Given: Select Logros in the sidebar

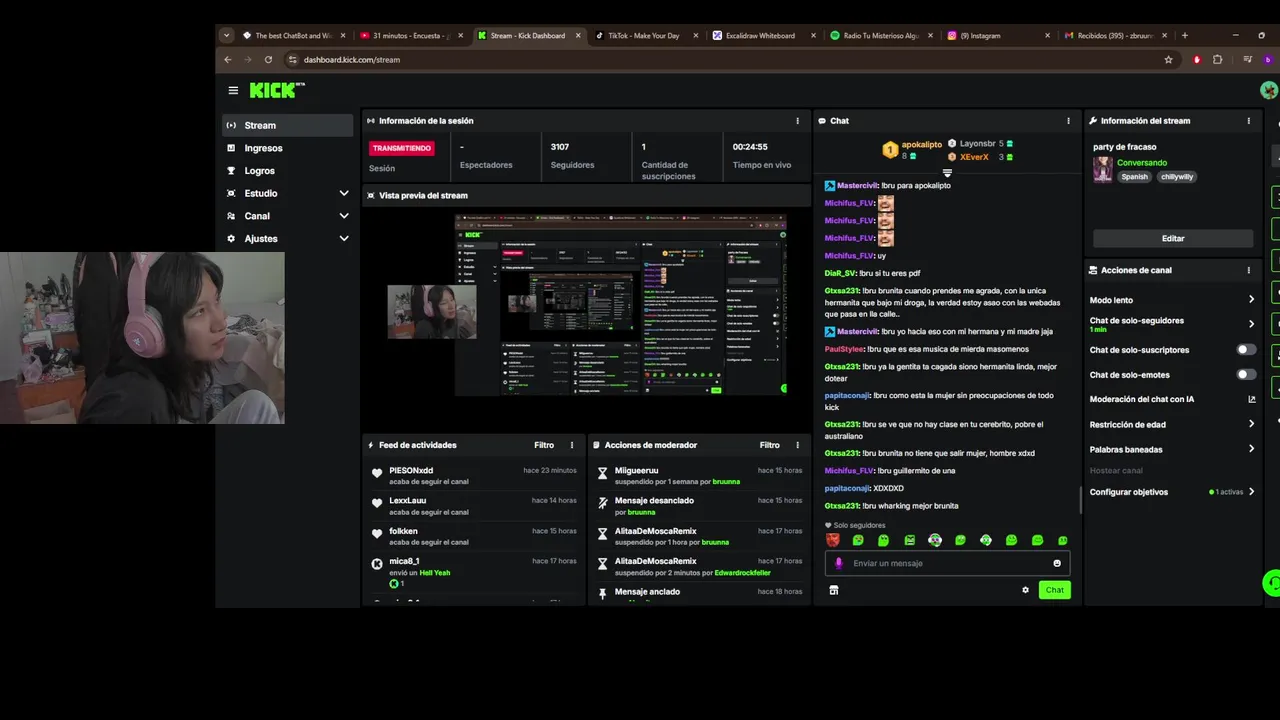Looking at the screenshot, I should tap(287, 171).
